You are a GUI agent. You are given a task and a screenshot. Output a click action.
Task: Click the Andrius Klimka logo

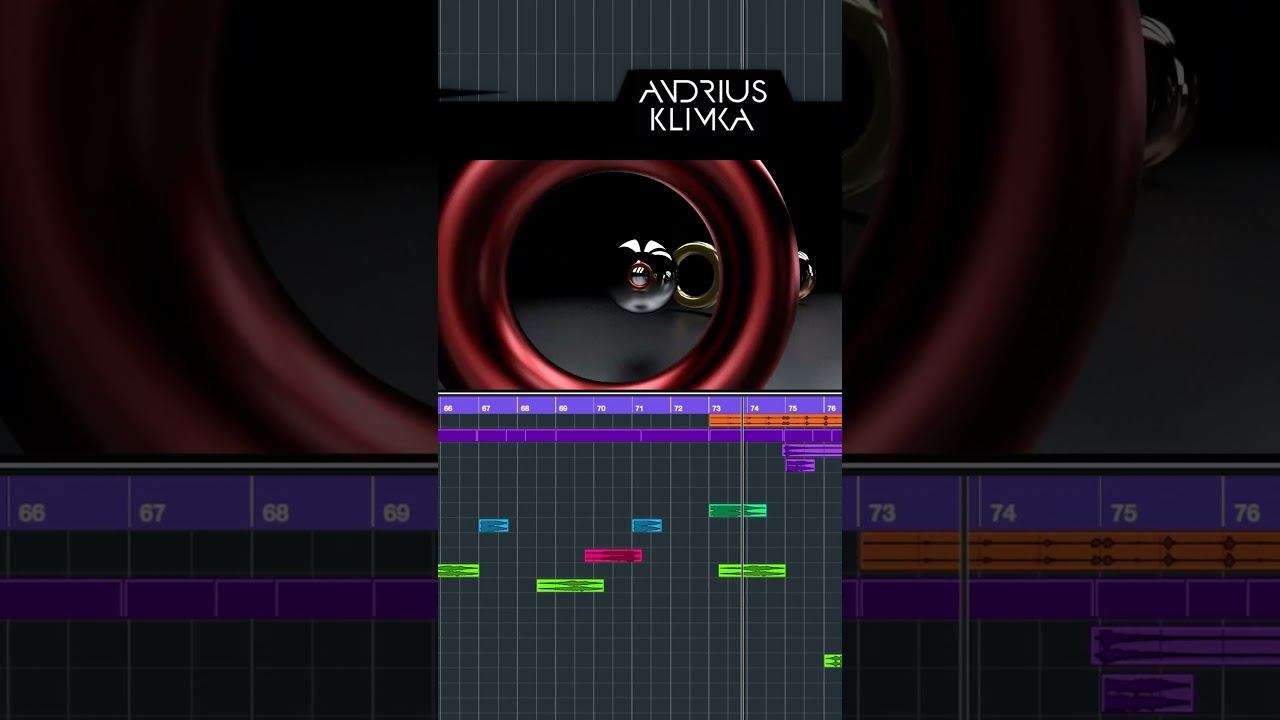[703, 106]
